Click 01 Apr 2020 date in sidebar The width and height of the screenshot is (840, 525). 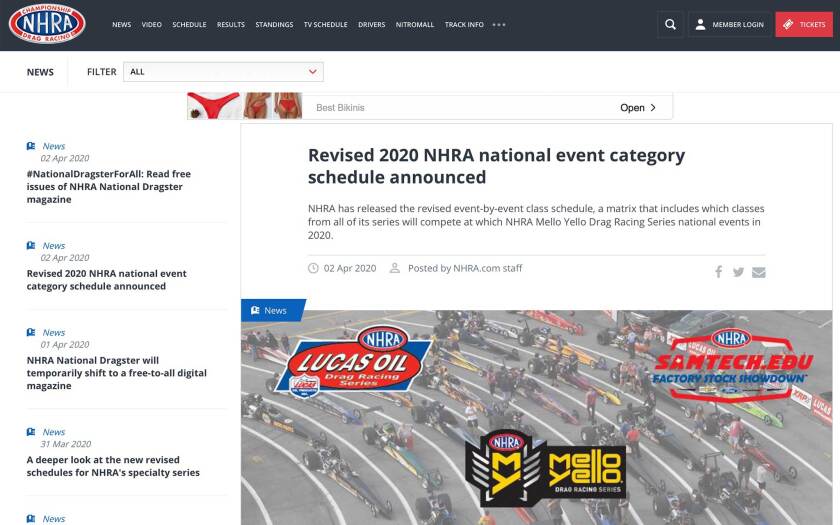(65, 344)
